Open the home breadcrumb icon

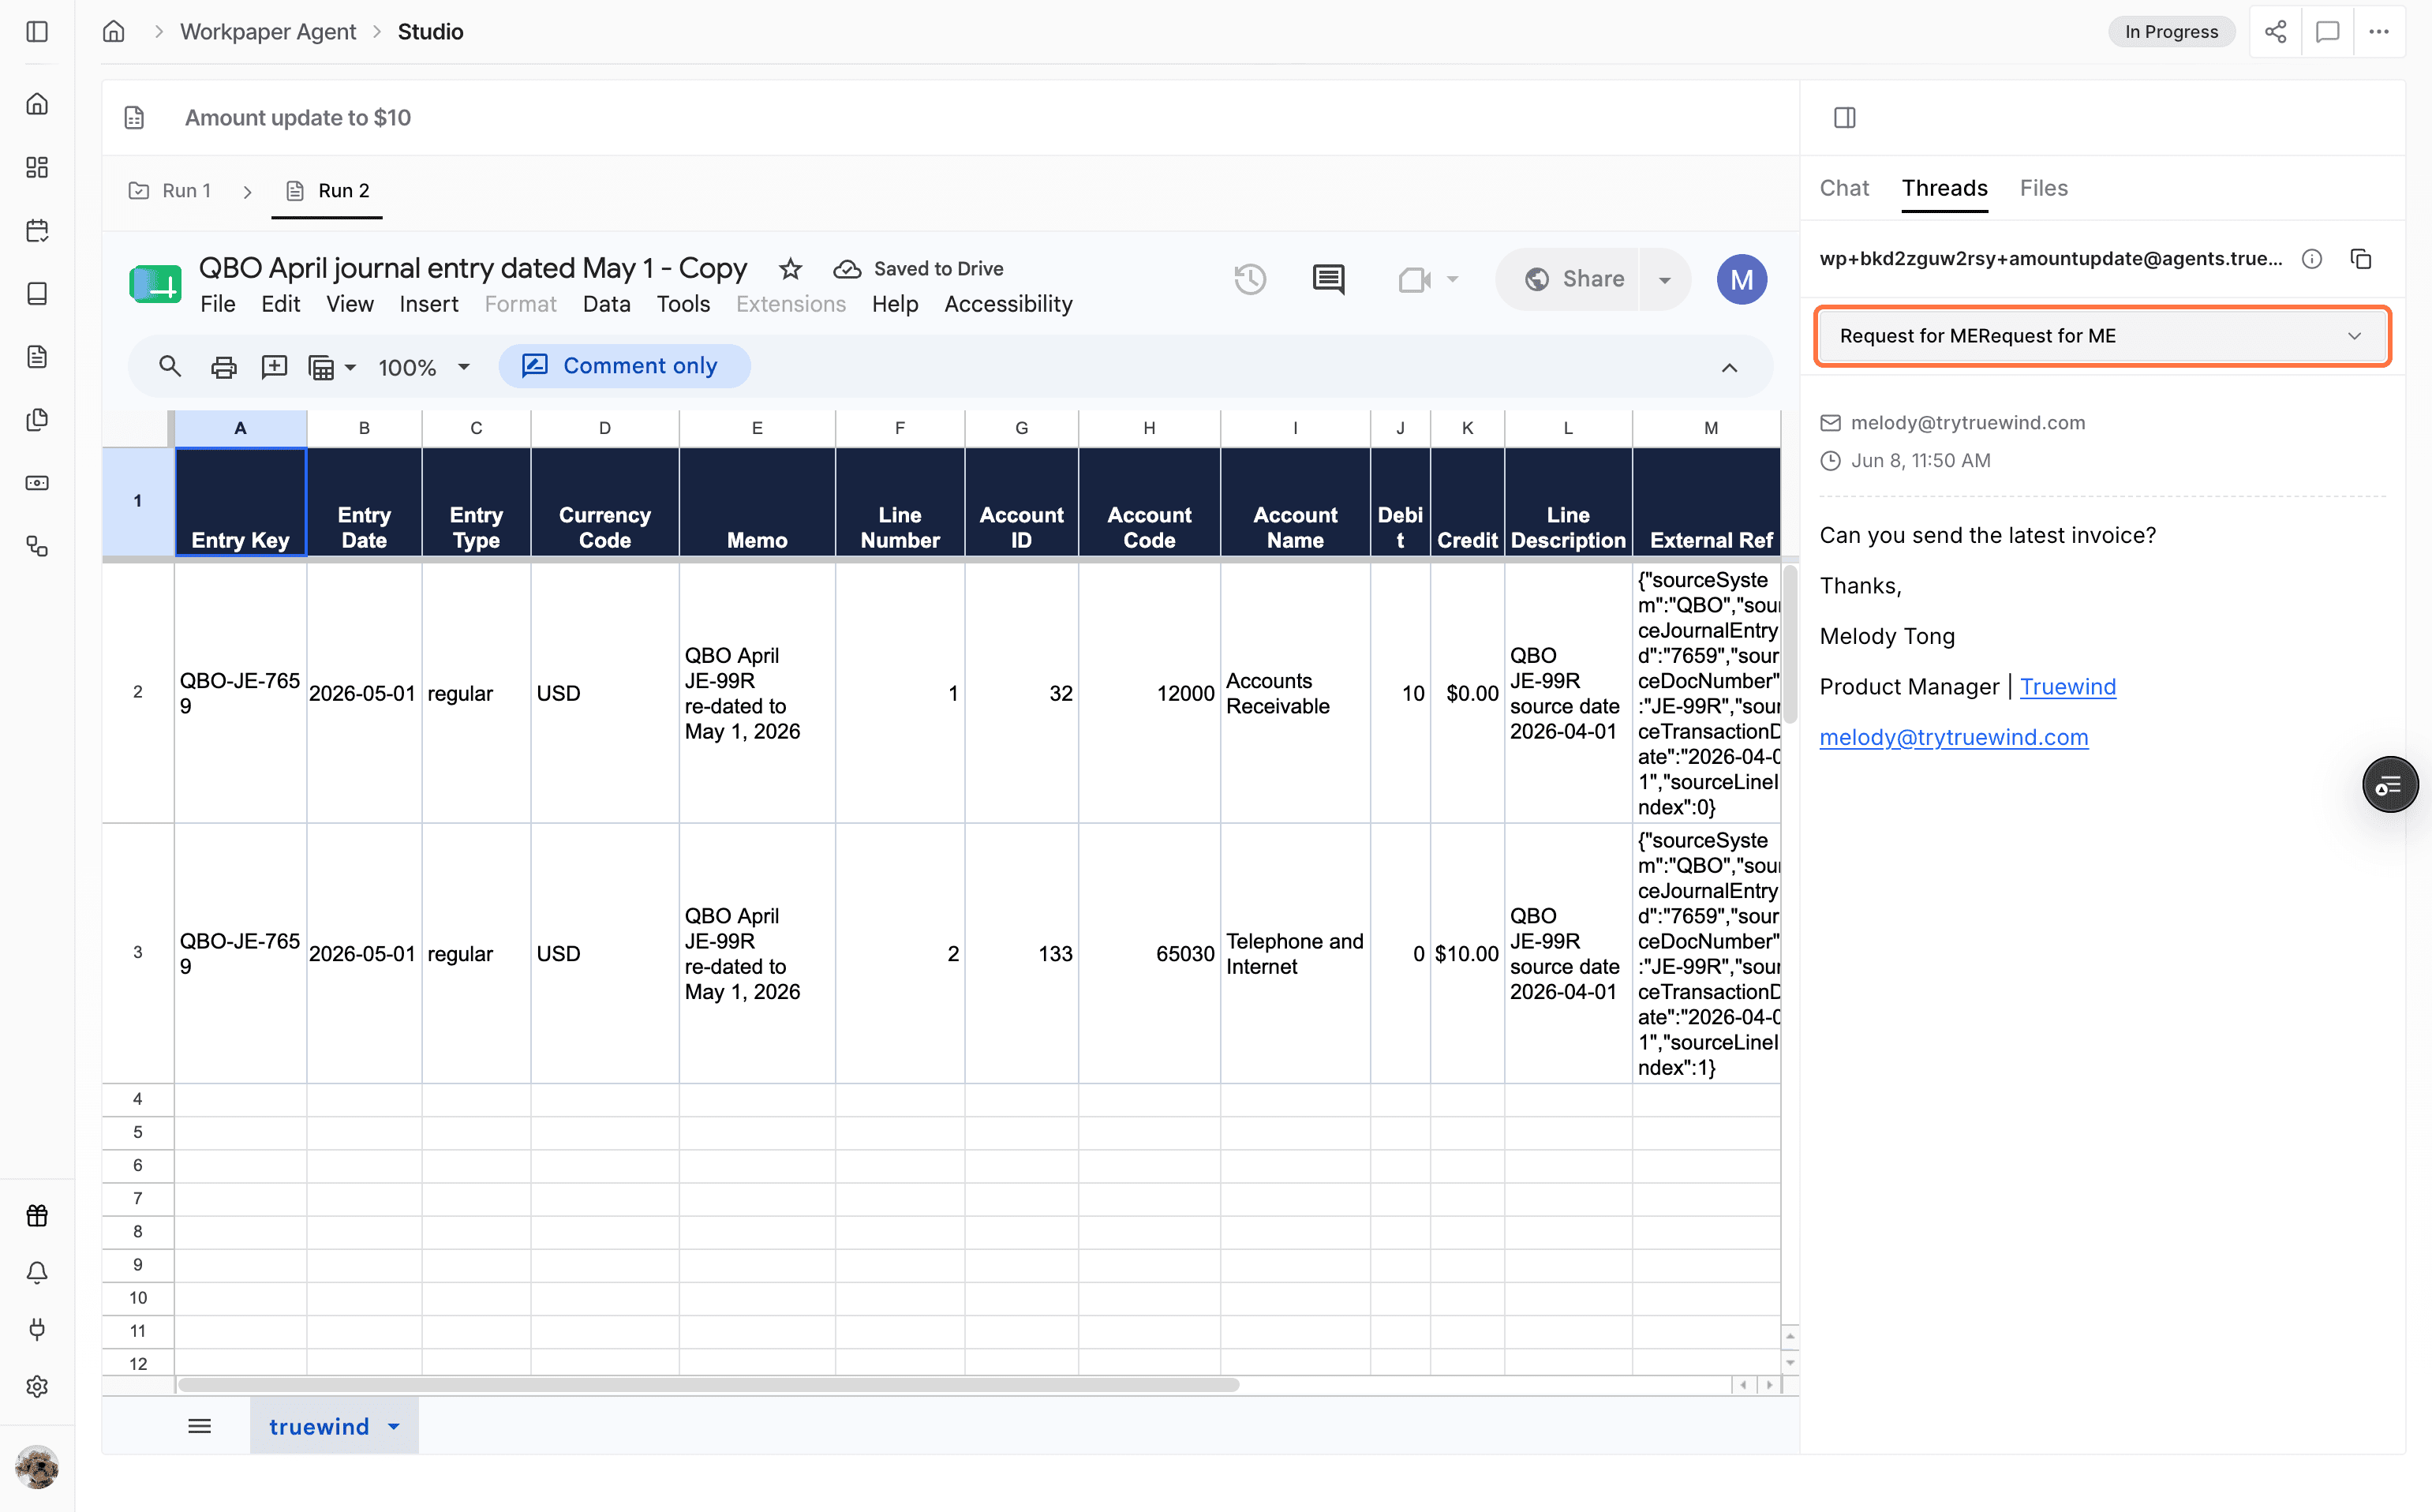114,32
